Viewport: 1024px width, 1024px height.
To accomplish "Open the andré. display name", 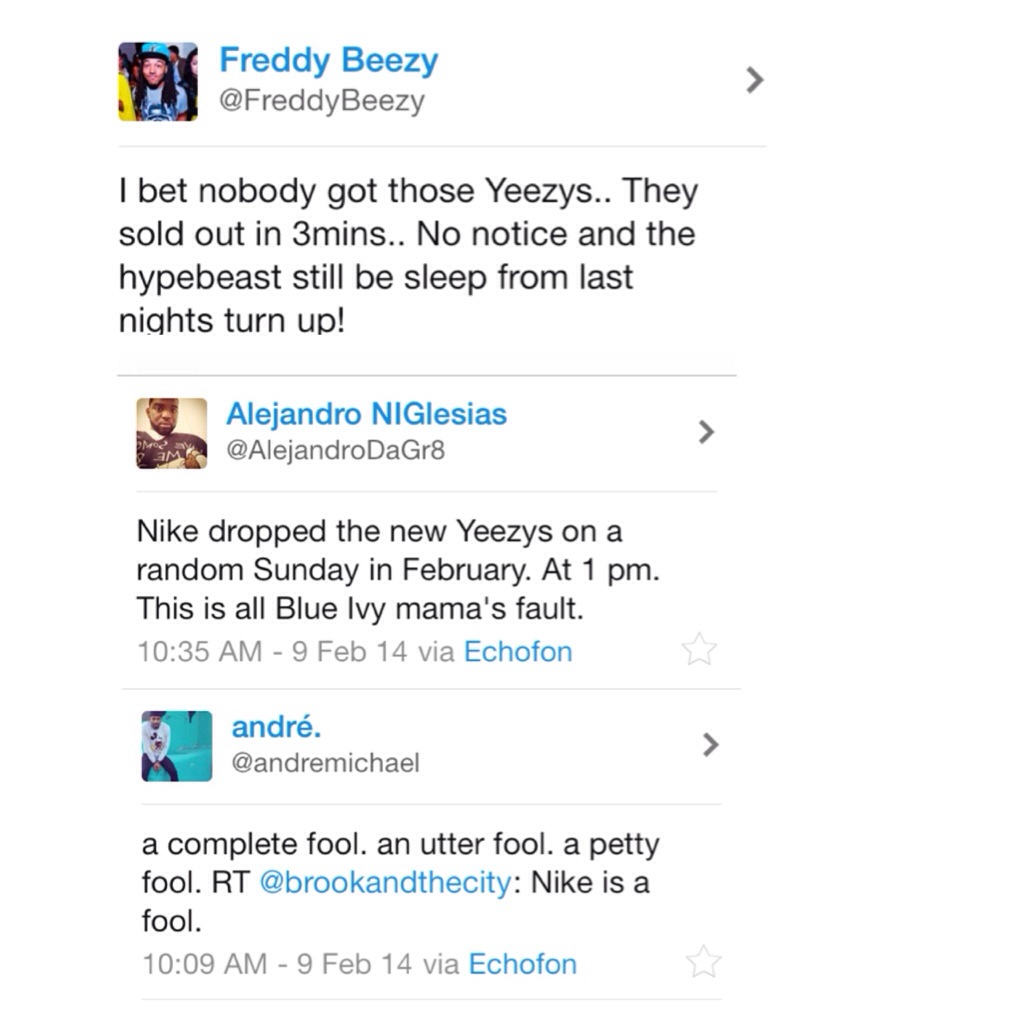I will coord(275,727).
